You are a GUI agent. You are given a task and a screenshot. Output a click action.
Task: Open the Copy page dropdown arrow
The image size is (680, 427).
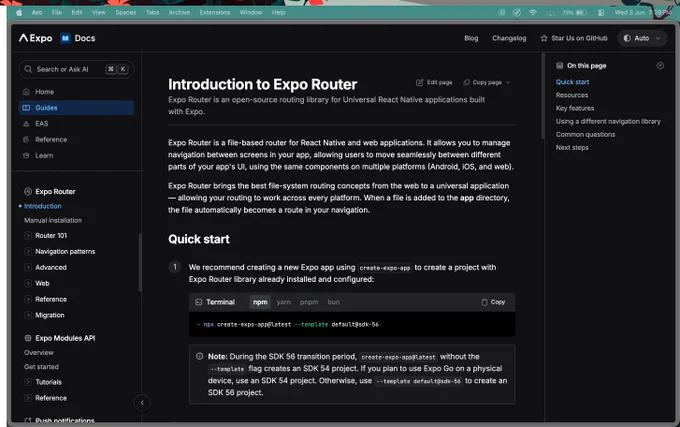pyautogui.click(x=508, y=82)
